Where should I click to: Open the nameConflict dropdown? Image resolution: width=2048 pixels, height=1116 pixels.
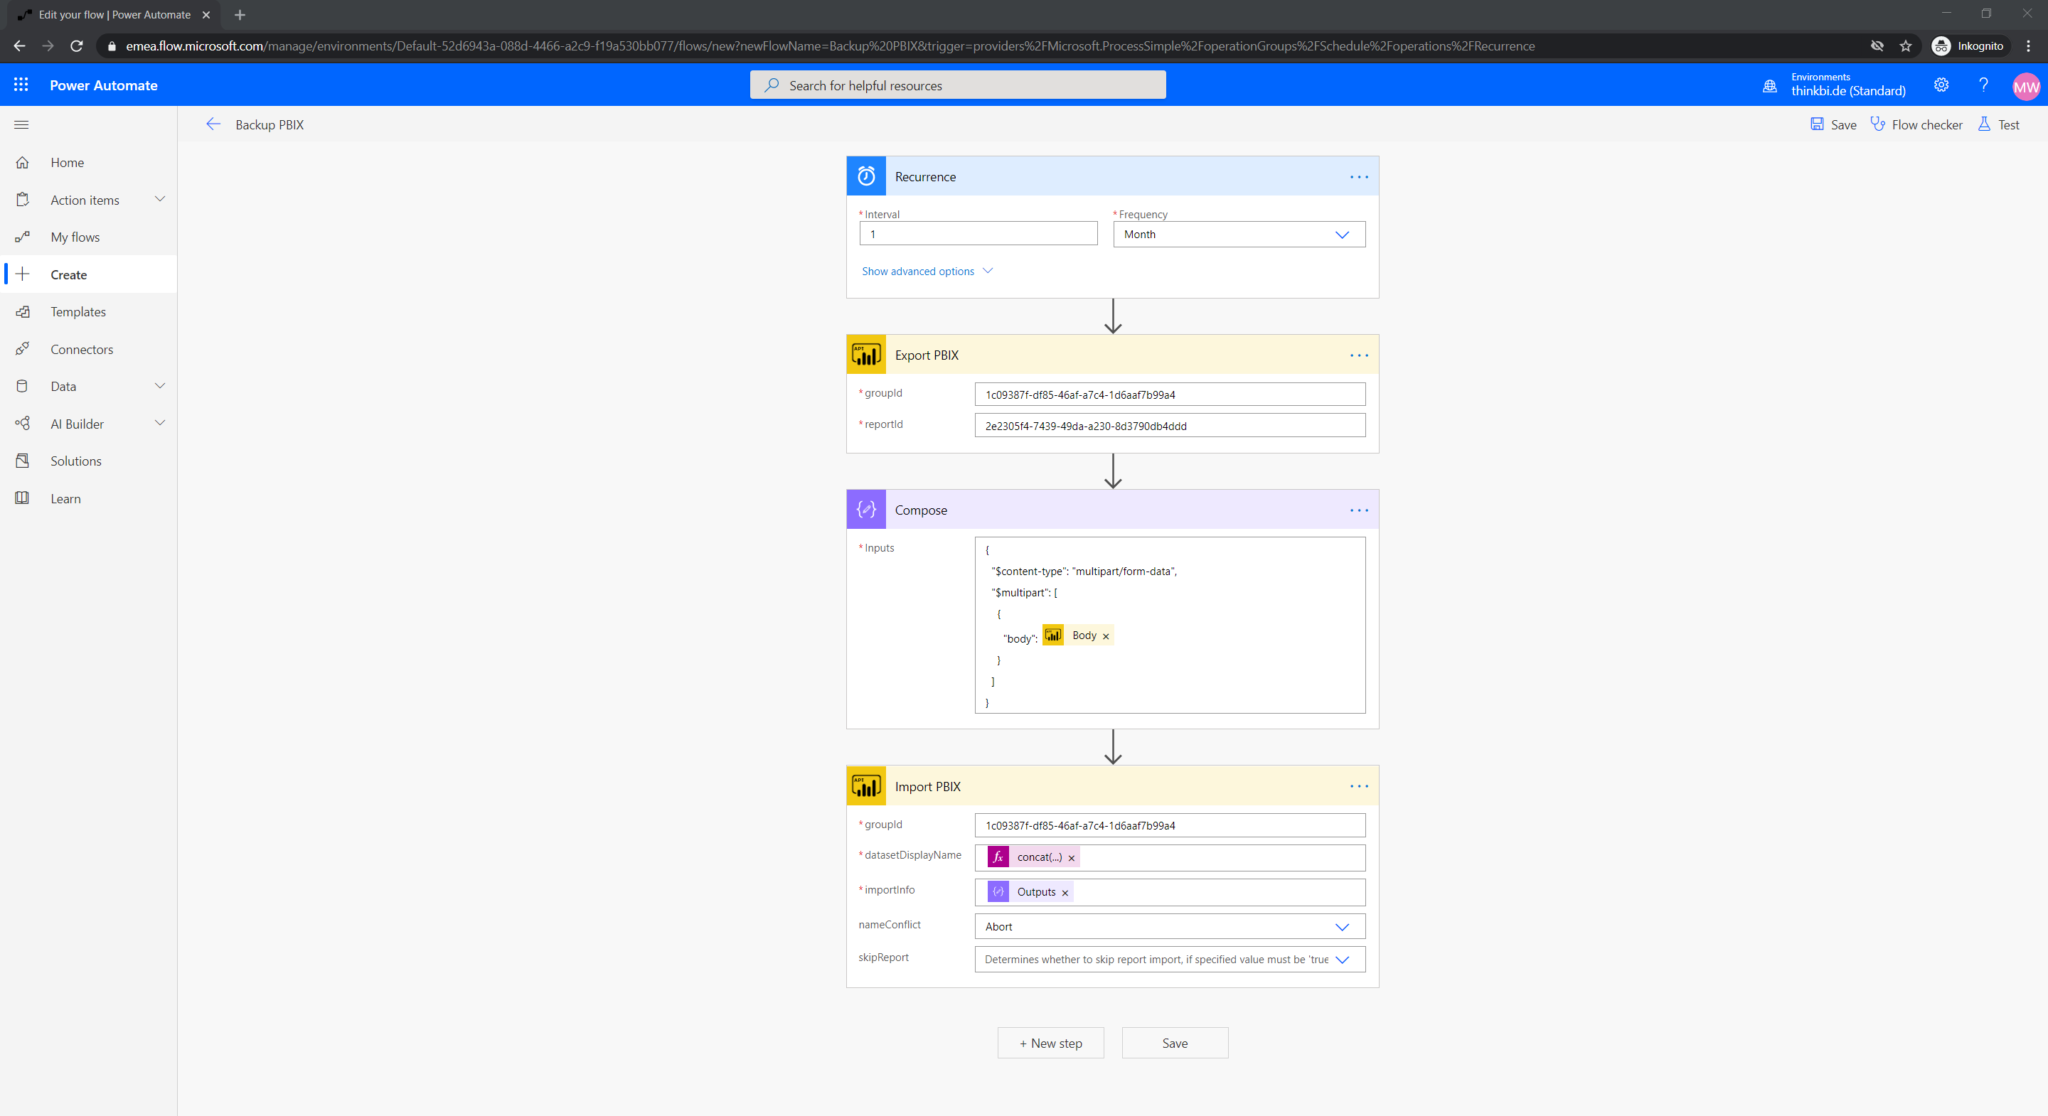pyautogui.click(x=1342, y=926)
